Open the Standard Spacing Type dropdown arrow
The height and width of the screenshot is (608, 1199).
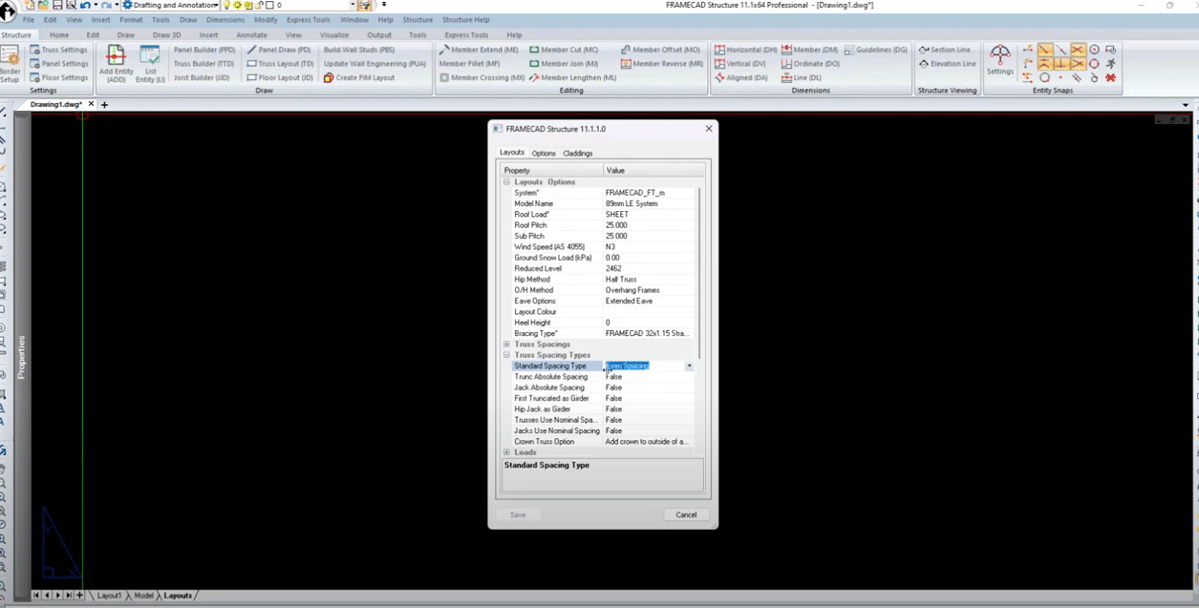point(689,366)
